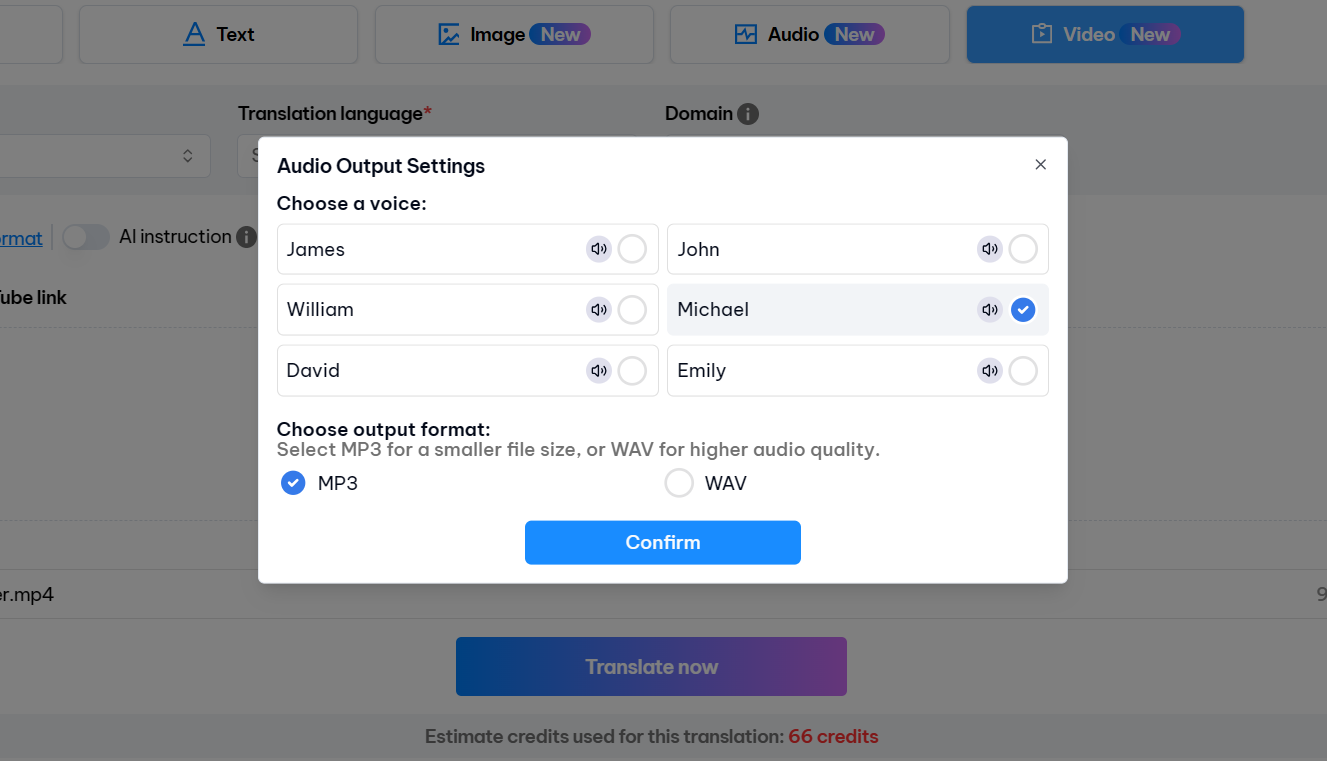Image resolution: width=1327 pixels, height=761 pixels.
Task: Close the Audio Output Settings dialog
Action: click(1040, 165)
